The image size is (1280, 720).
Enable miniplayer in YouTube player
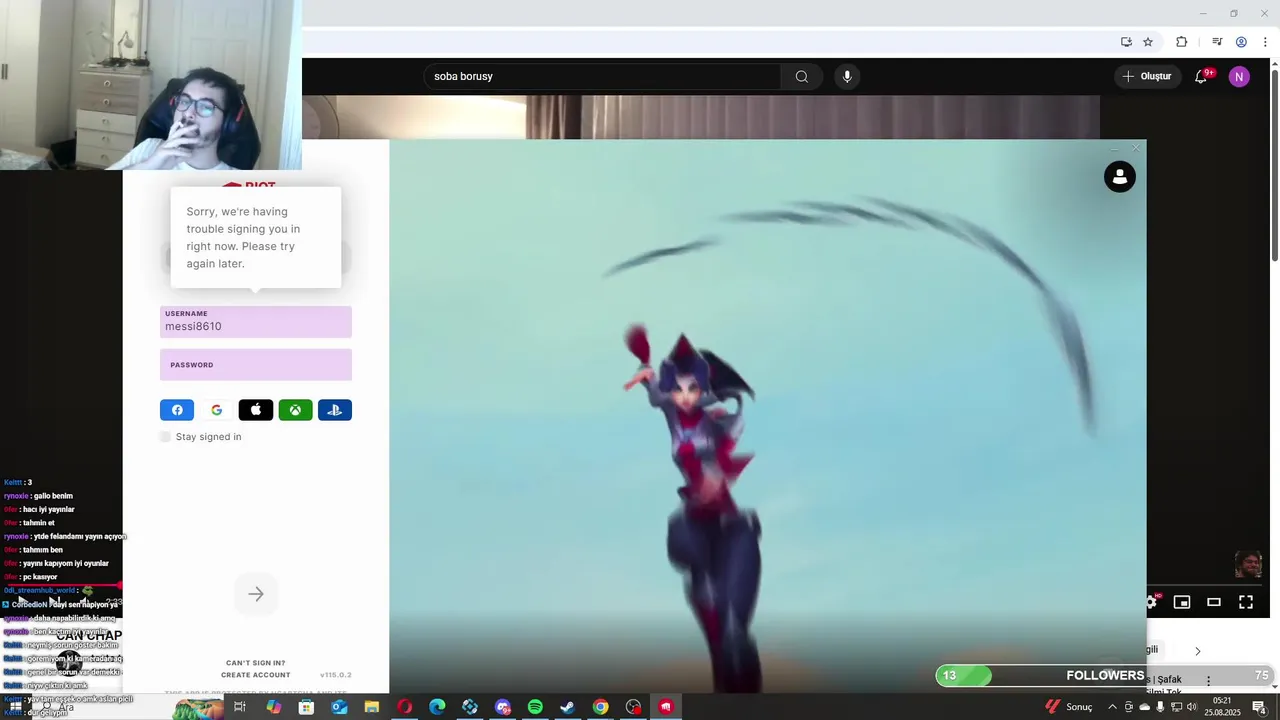point(1182,602)
